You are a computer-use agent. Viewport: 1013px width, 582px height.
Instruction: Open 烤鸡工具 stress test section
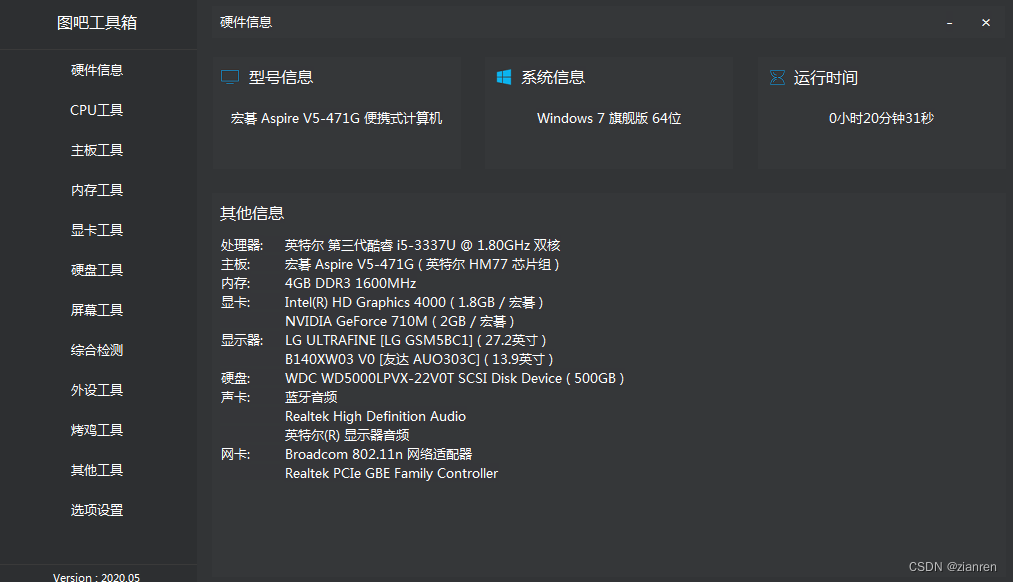click(97, 430)
